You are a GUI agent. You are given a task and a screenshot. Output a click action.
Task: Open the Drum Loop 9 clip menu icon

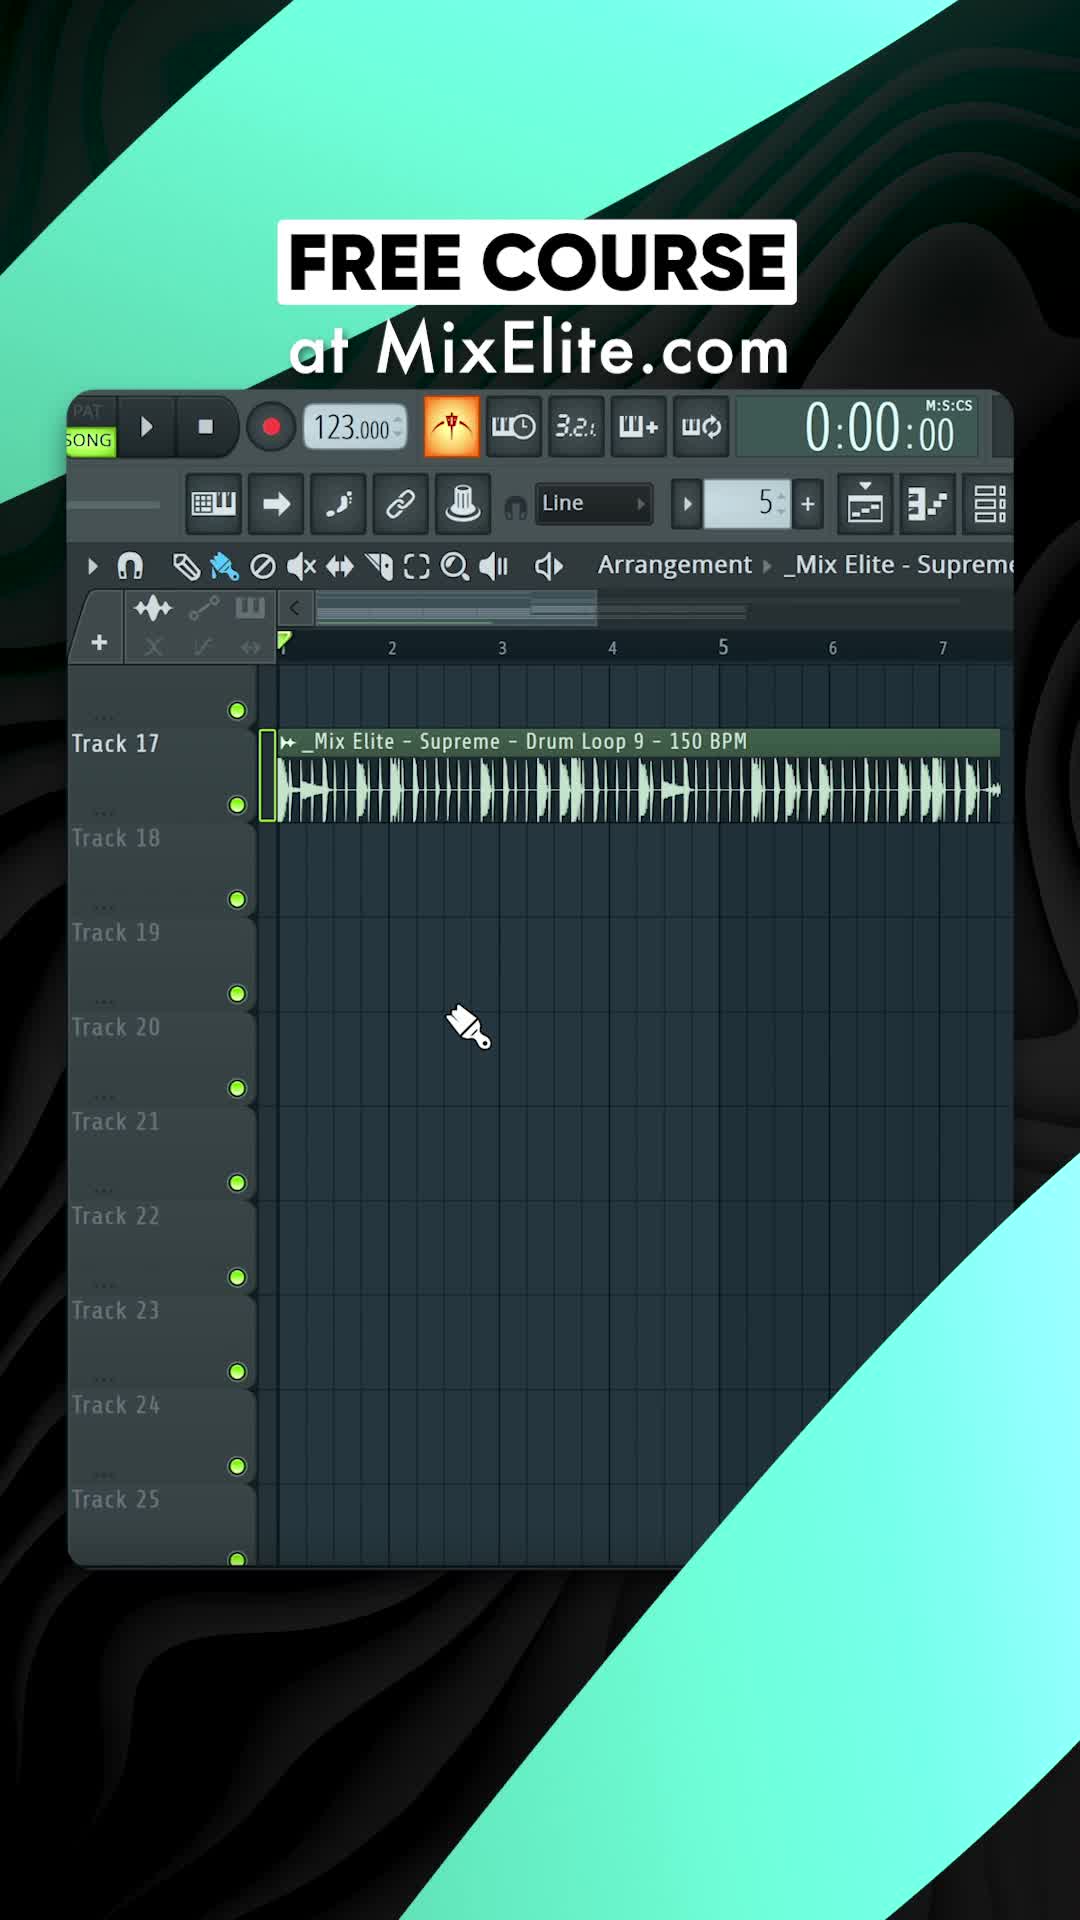(x=288, y=742)
